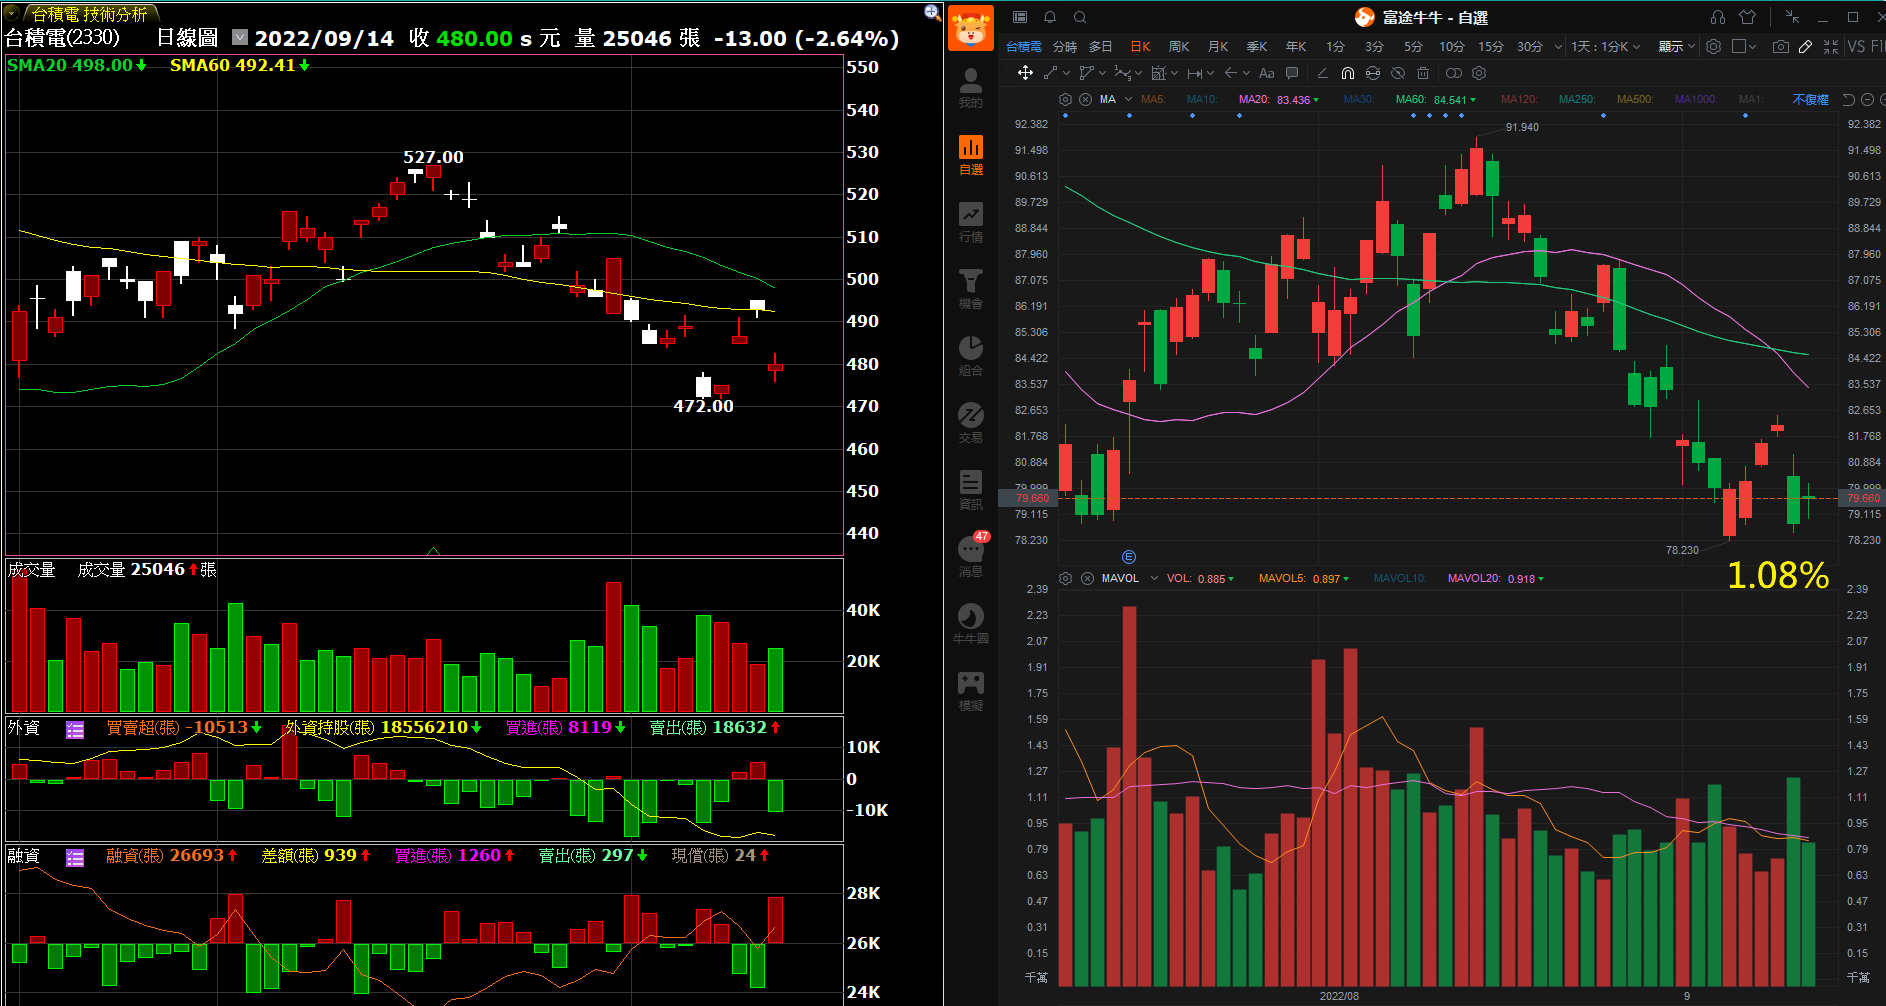The width and height of the screenshot is (1886, 1006).
Task: Switch to the 月K monthly tab
Action: [x=1218, y=47]
